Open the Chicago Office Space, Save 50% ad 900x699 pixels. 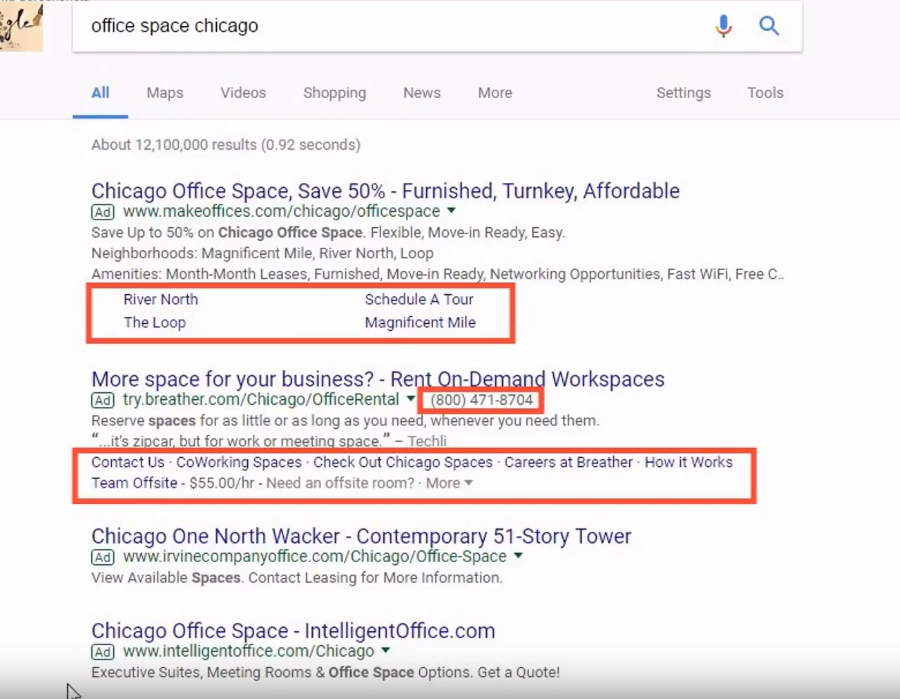pyautogui.click(x=385, y=191)
